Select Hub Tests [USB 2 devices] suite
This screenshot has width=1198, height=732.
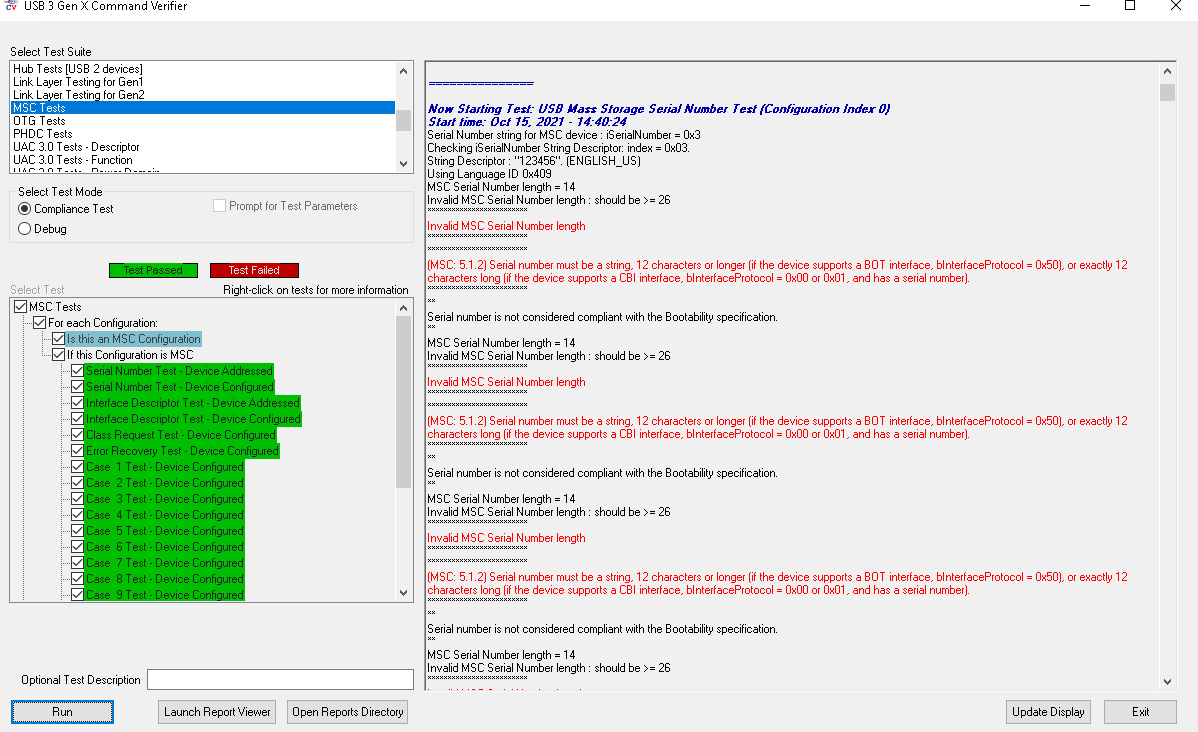[78, 69]
